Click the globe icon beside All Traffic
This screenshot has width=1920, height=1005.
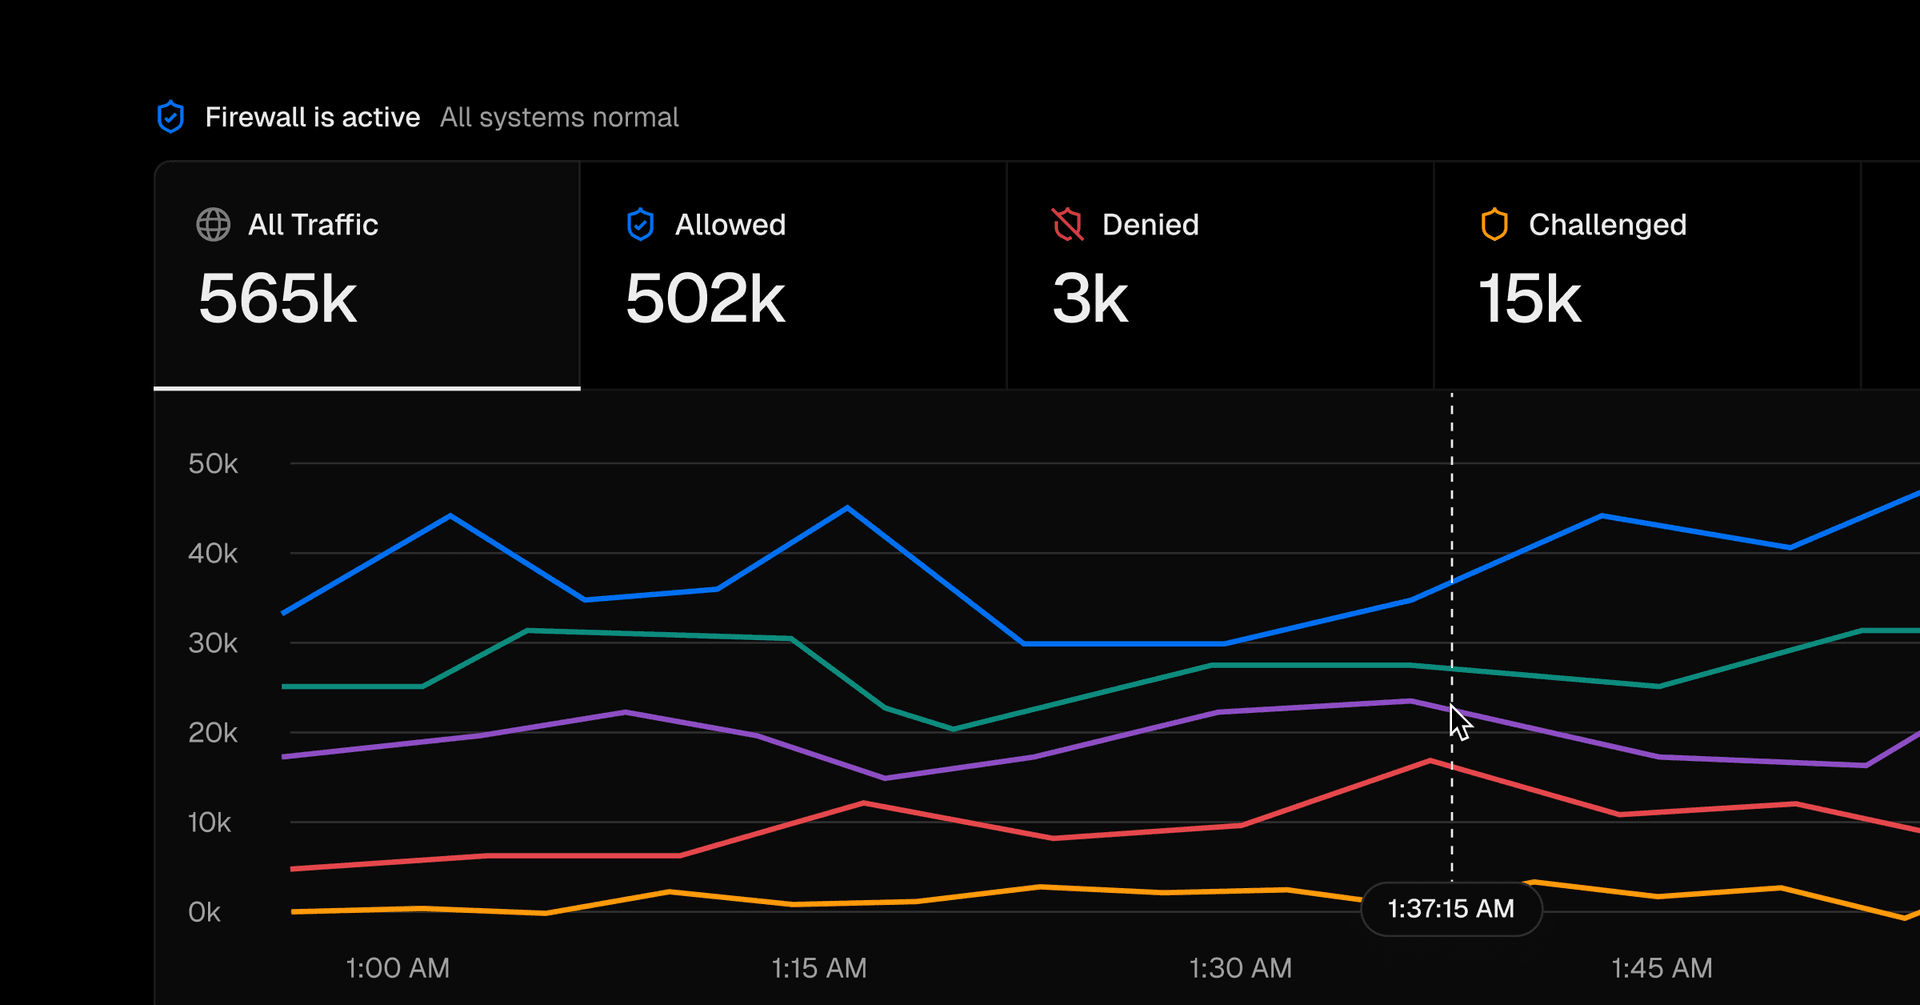[213, 225]
